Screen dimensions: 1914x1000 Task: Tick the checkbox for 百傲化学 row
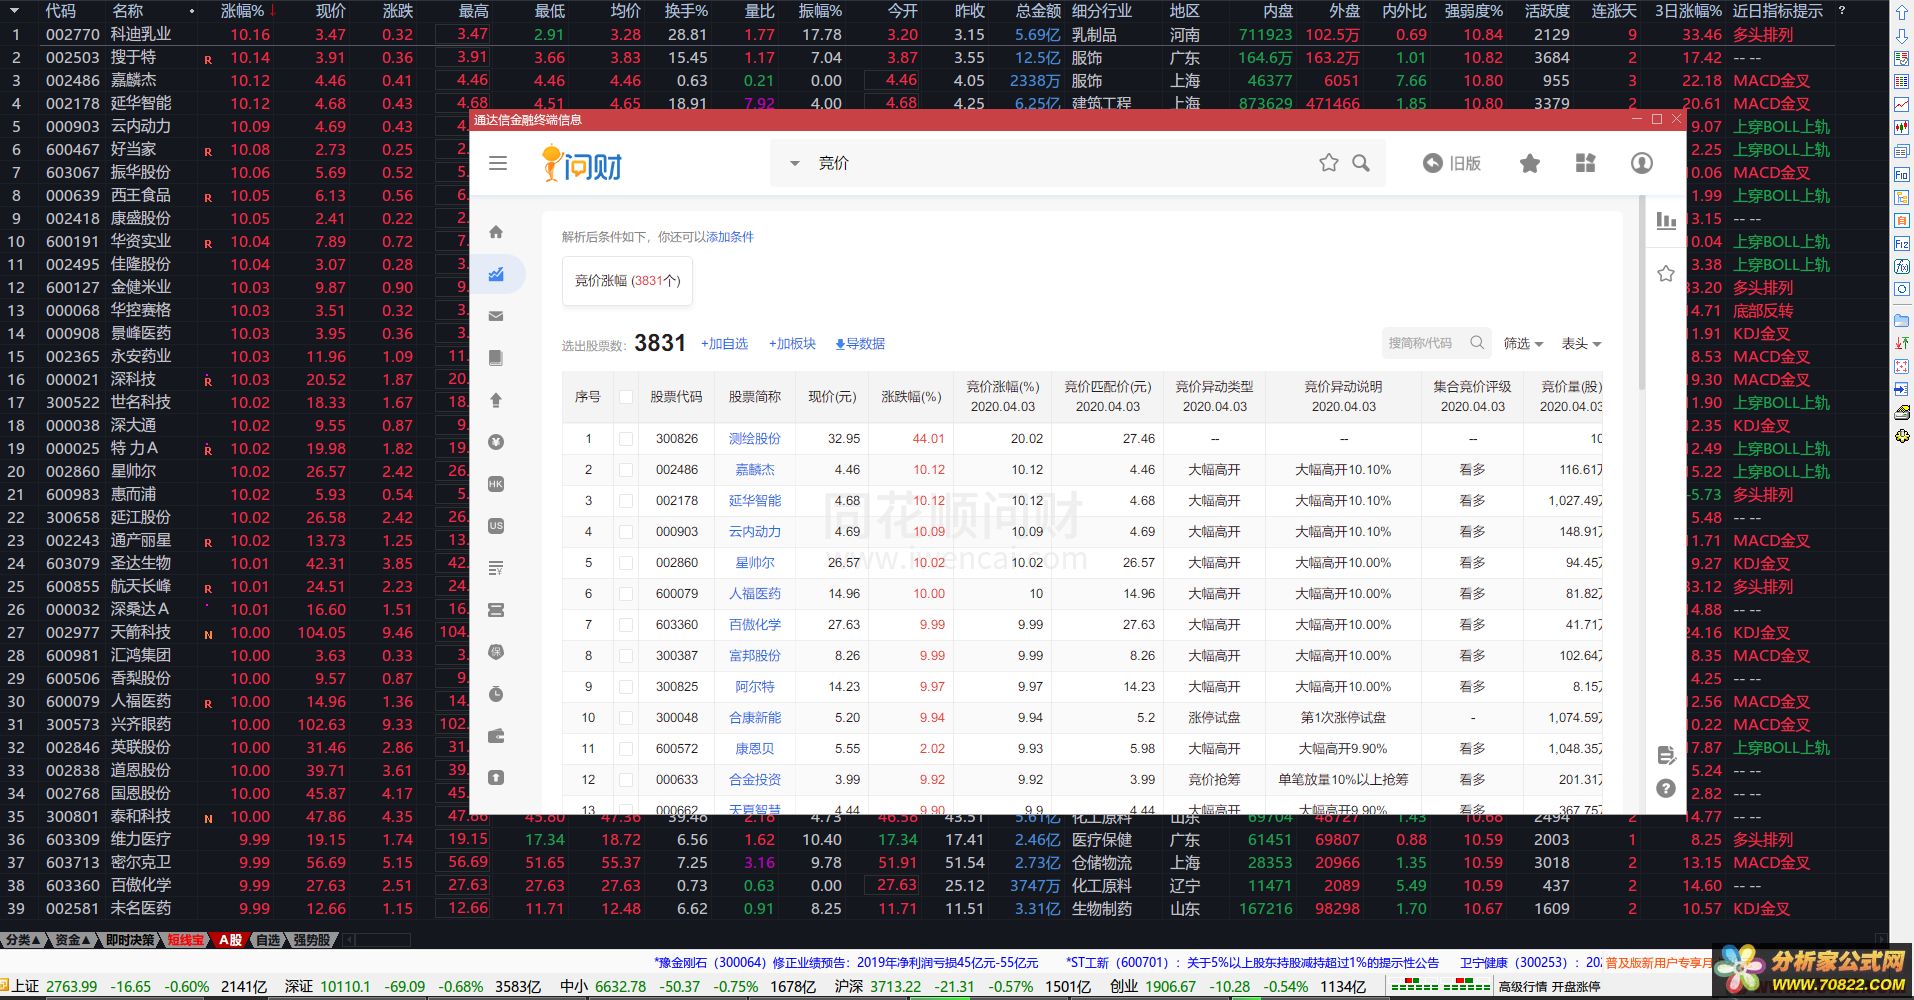(626, 624)
